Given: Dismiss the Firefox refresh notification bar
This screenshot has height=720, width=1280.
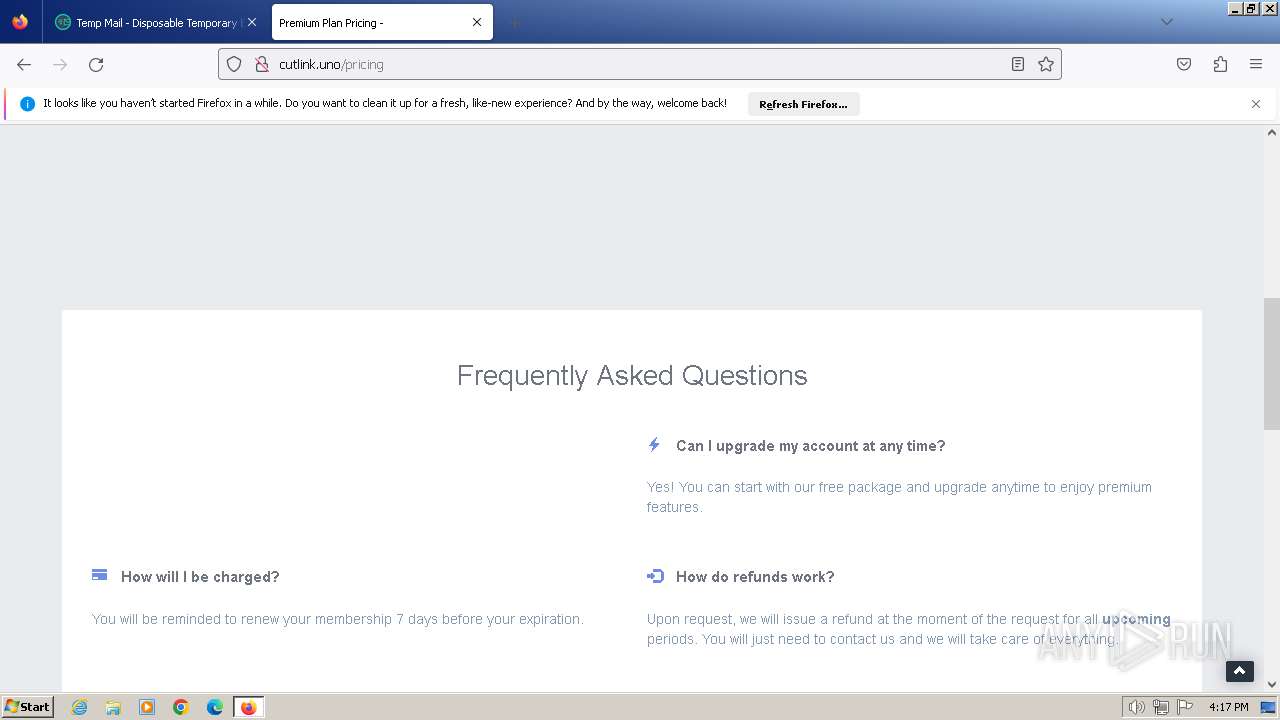Looking at the screenshot, I should click(x=1256, y=104).
